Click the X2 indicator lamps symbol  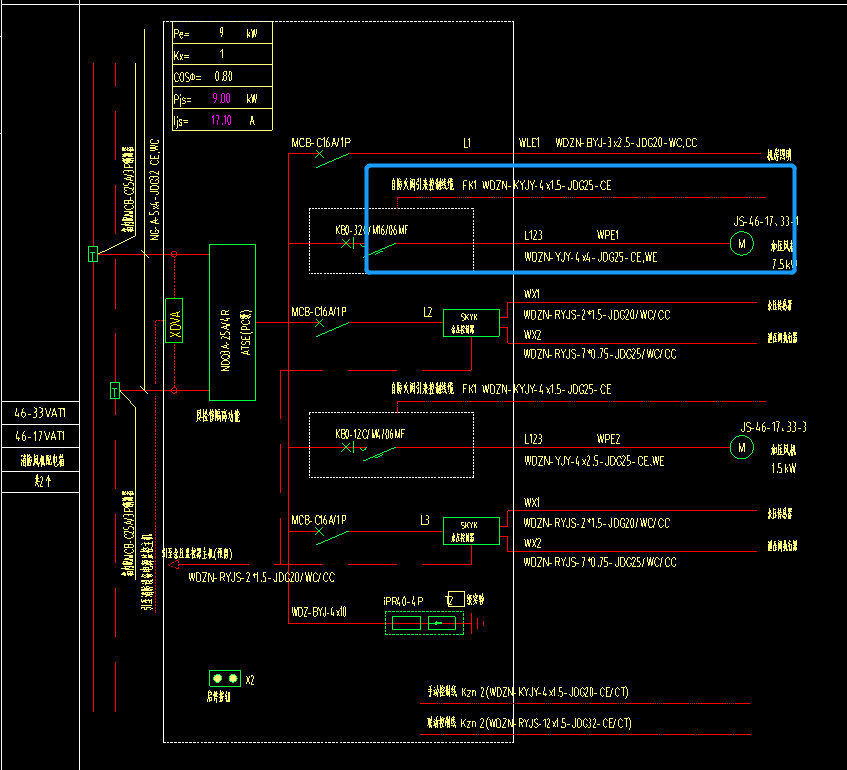[225, 678]
